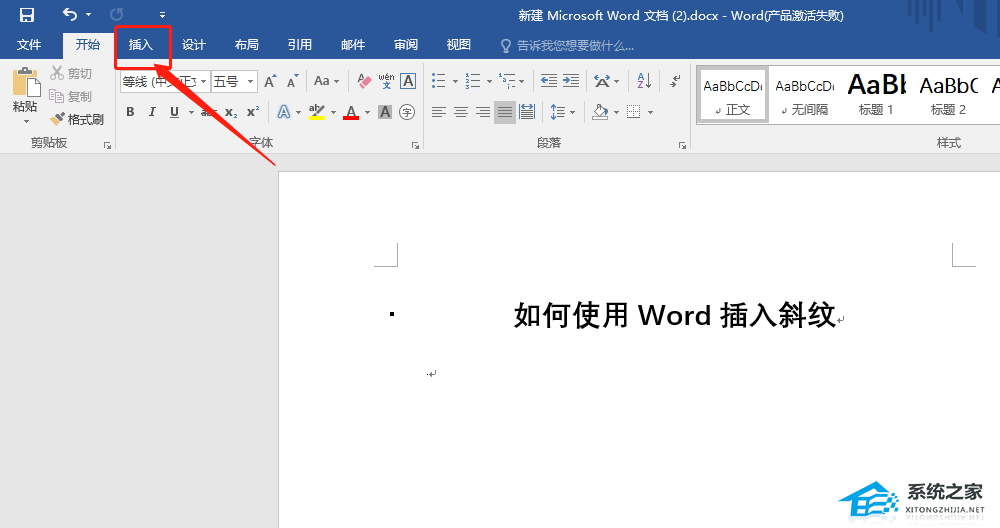1000x528 pixels.
Task: Open the 插入 (Insert) ribbon tab
Action: pyautogui.click(x=141, y=45)
